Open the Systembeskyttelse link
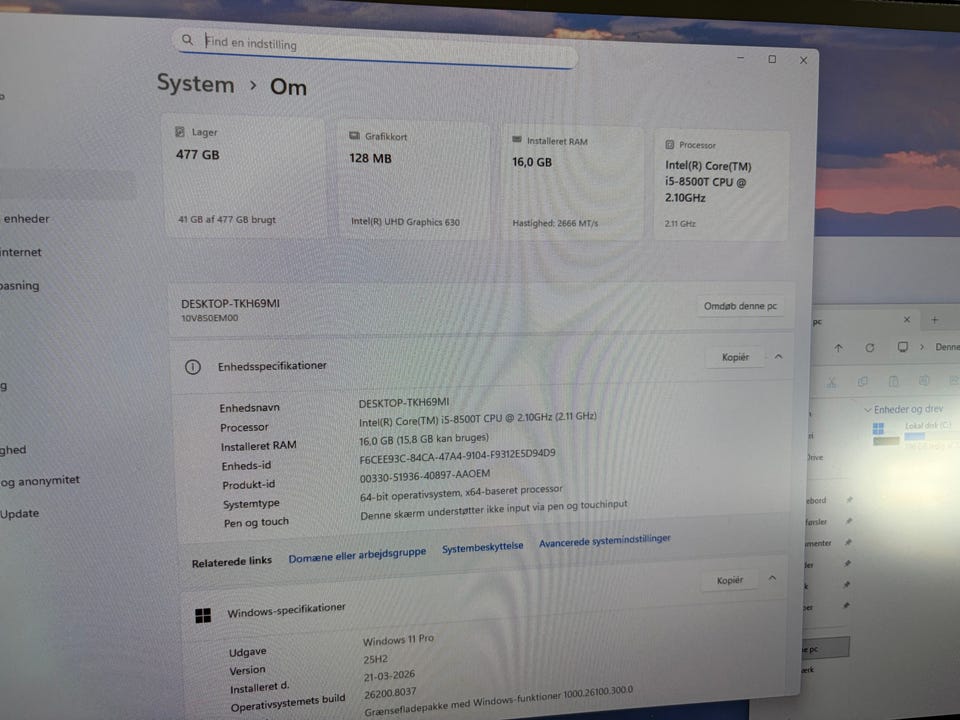This screenshot has height=720, width=960. 482,547
